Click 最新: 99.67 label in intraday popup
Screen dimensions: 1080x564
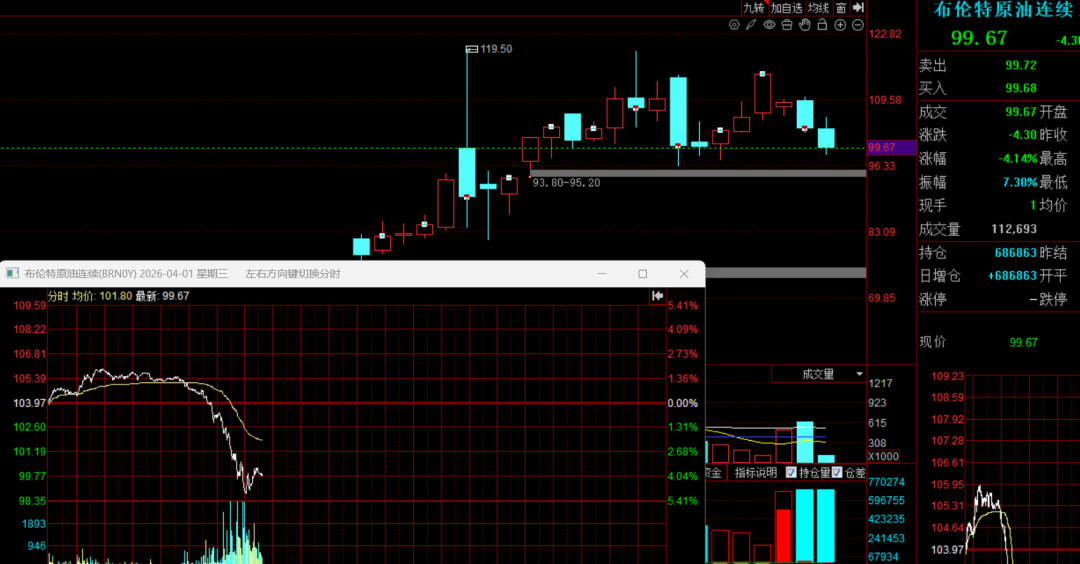tap(163, 295)
